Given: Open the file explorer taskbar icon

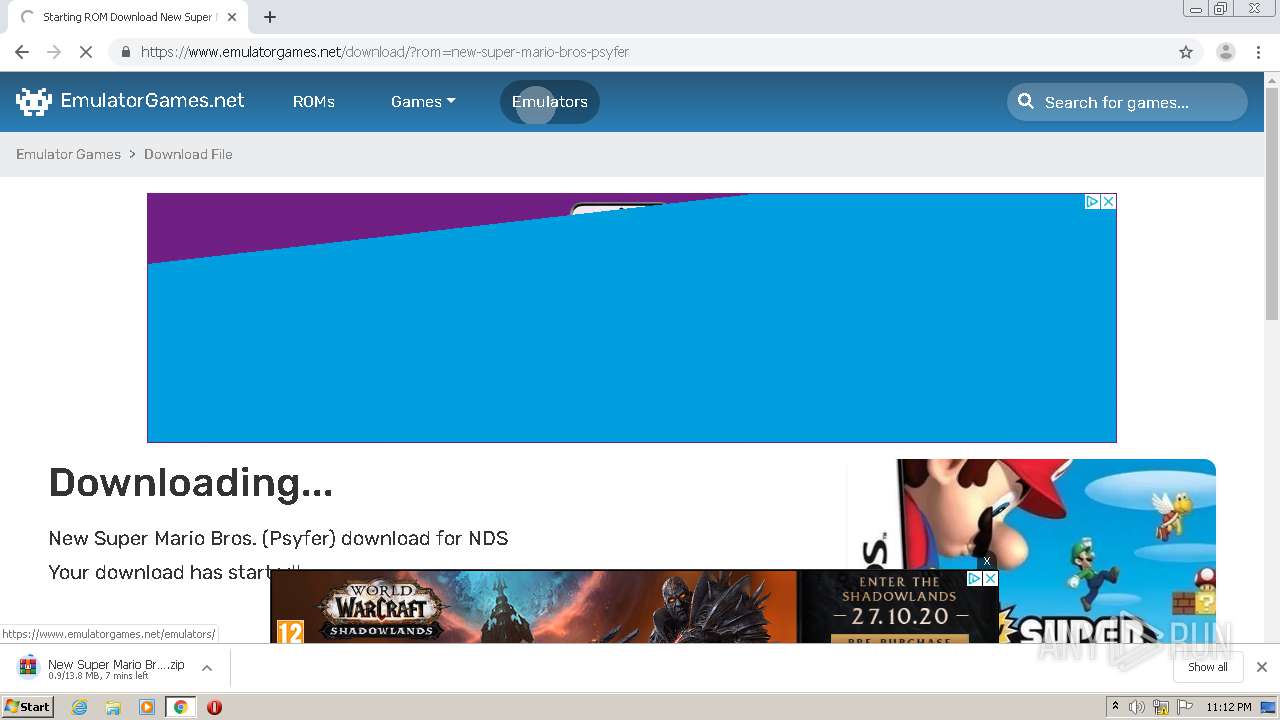Looking at the screenshot, I should point(113,707).
